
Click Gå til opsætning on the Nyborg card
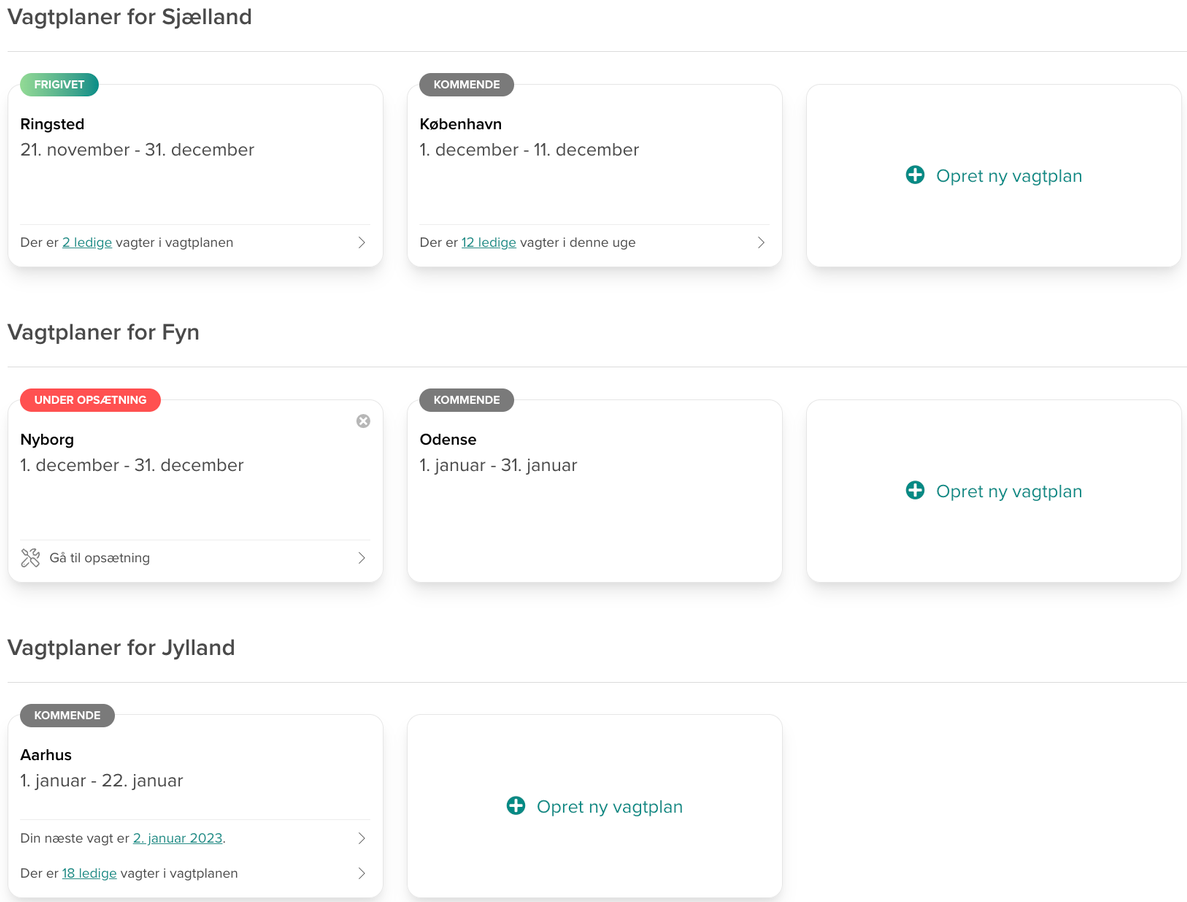(x=101, y=557)
